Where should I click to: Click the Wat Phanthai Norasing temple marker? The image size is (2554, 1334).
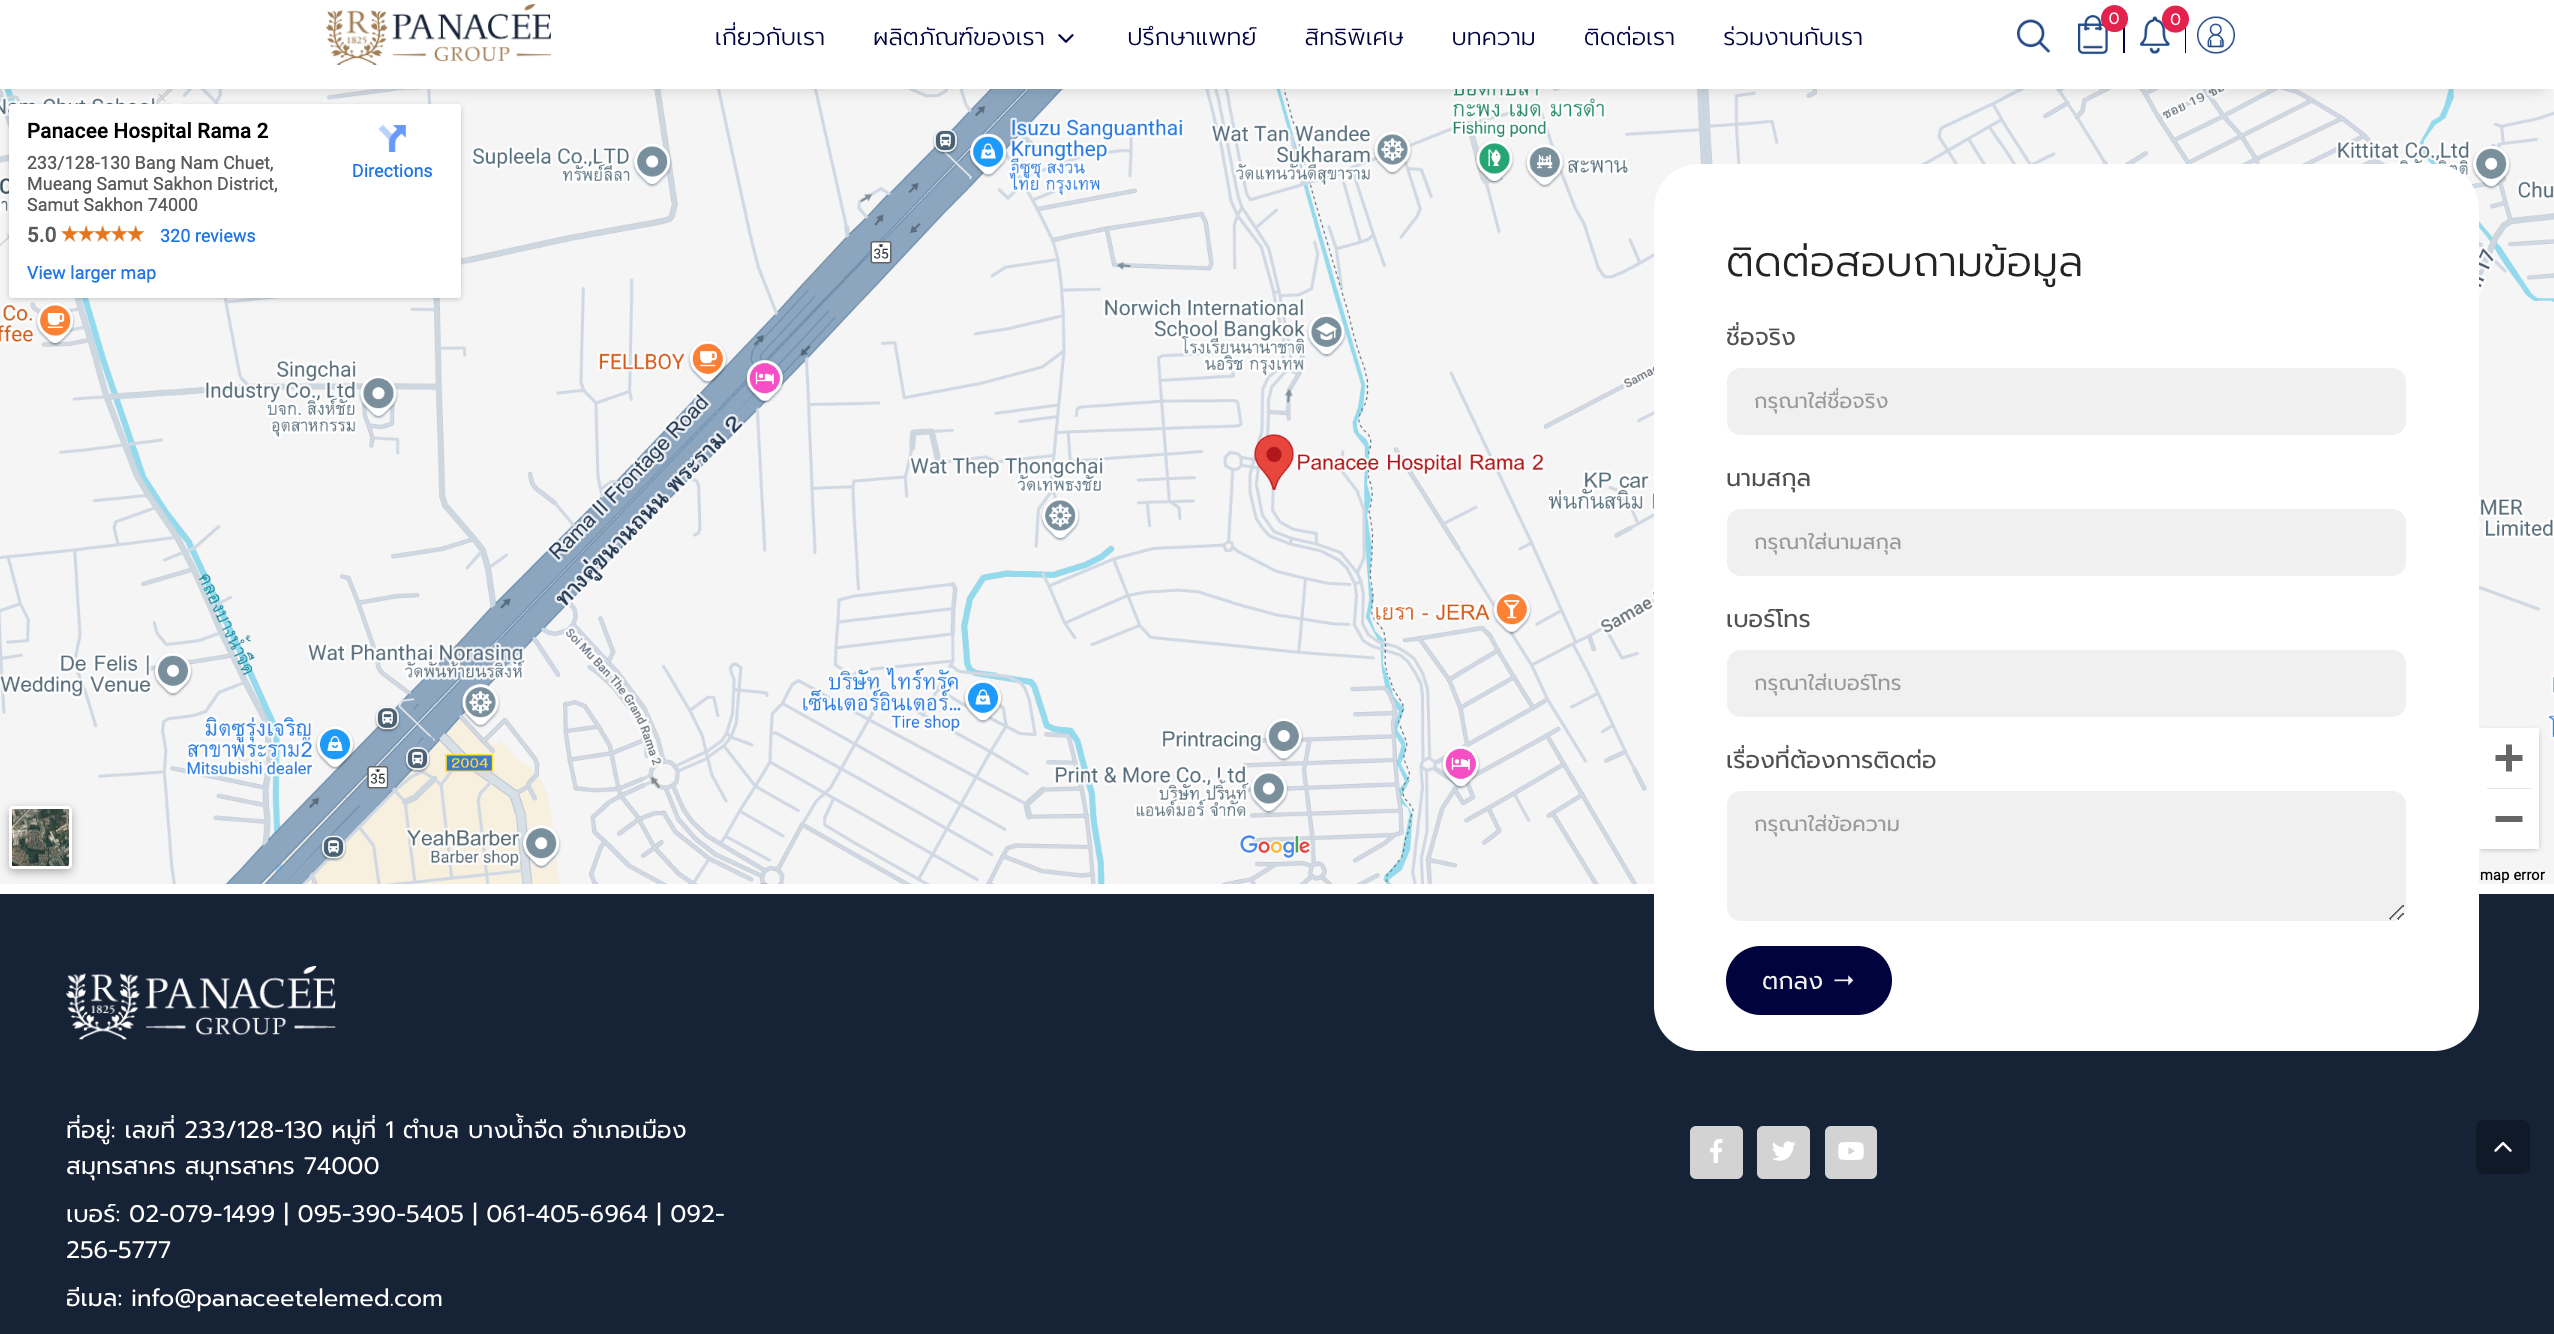(480, 703)
